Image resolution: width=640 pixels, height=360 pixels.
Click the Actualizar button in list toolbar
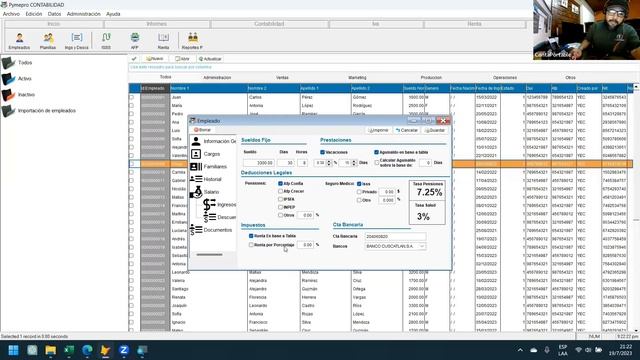(x=210, y=59)
